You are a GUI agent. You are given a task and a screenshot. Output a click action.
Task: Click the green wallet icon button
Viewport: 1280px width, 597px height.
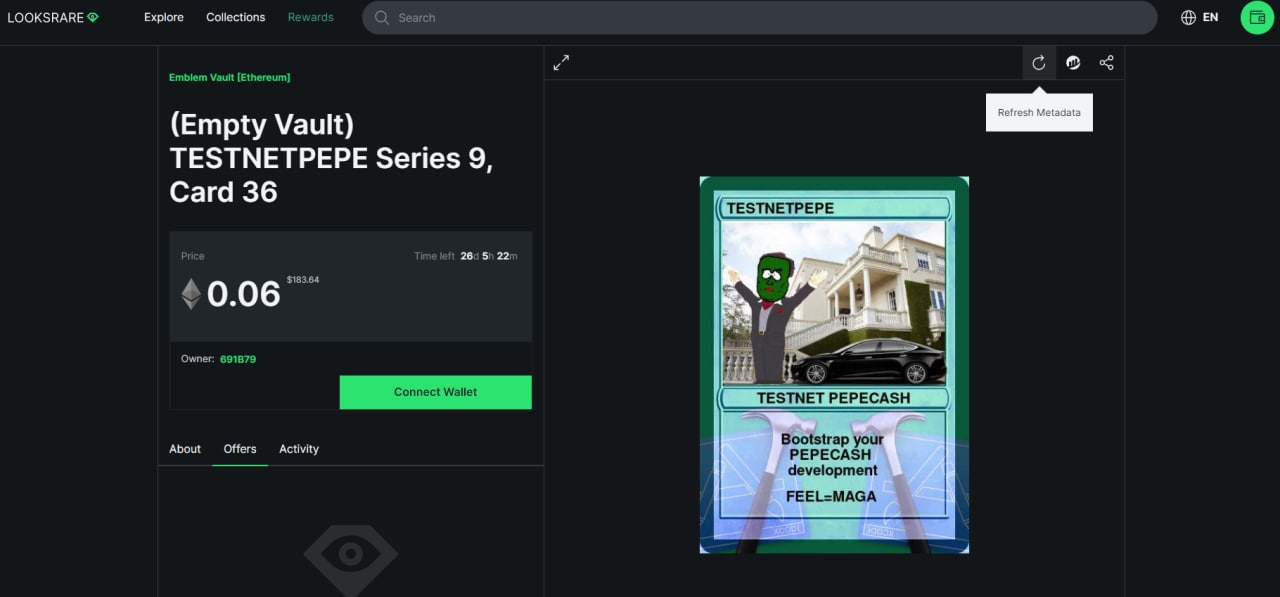click(1257, 17)
